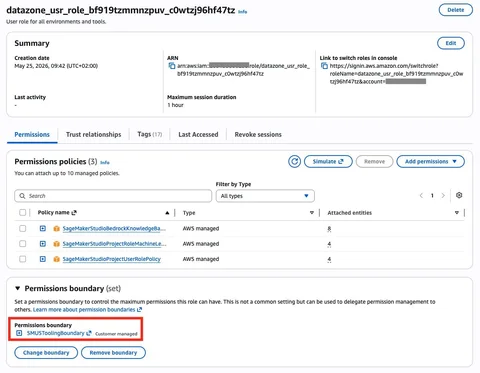Sort the Type column
Screen dimensions: 480x373
pos(312,213)
